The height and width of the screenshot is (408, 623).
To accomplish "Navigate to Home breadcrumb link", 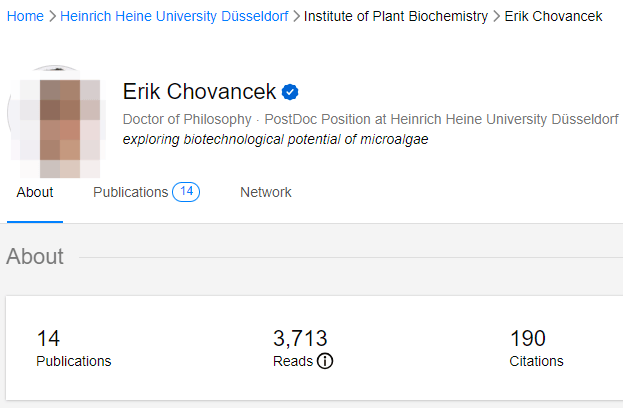I will (25, 16).
